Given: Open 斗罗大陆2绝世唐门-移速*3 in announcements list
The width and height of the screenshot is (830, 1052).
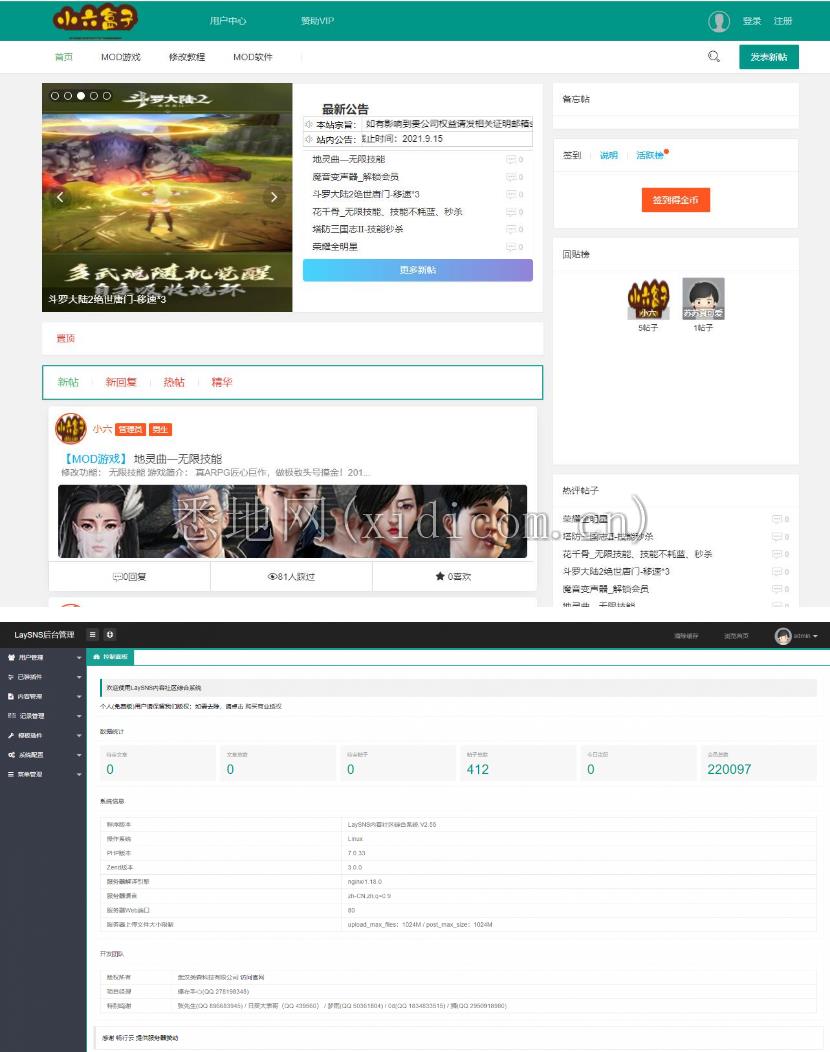Looking at the screenshot, I should coord(366,194).
